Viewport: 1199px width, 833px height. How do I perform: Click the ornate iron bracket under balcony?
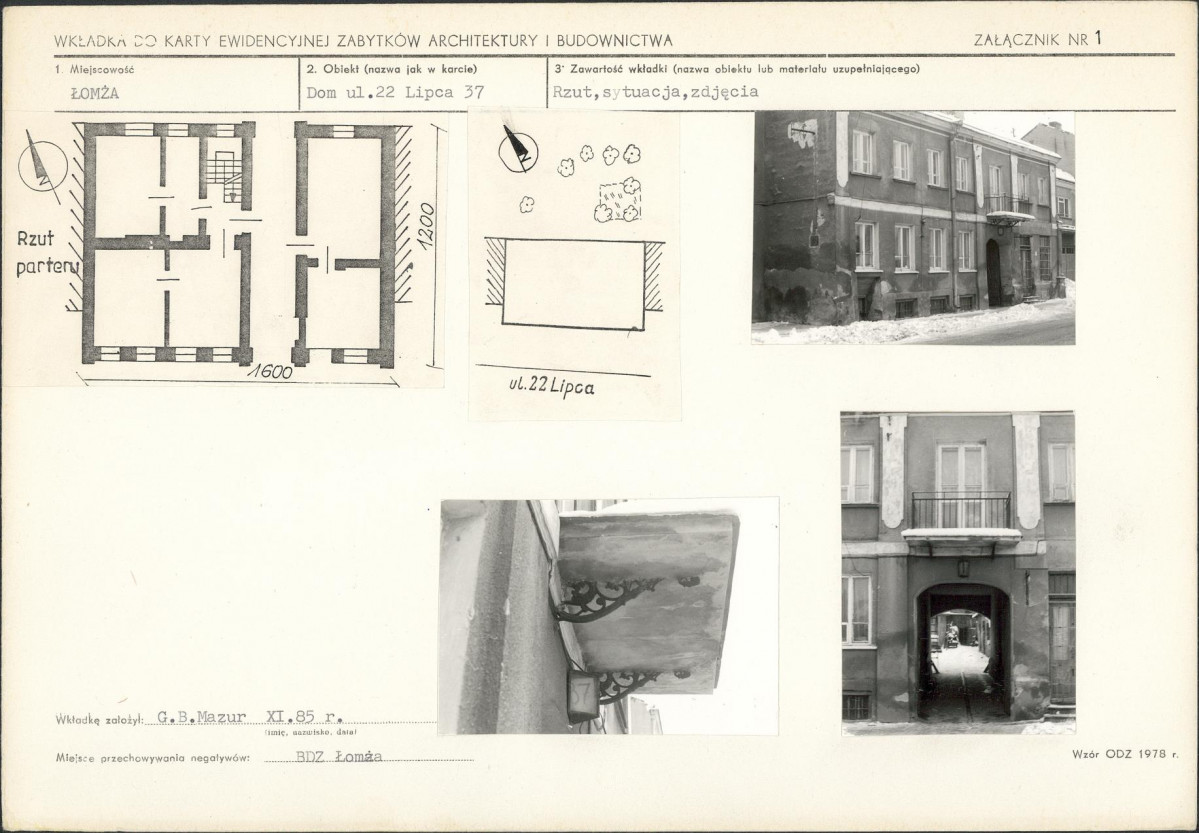[x=604, y=598]
